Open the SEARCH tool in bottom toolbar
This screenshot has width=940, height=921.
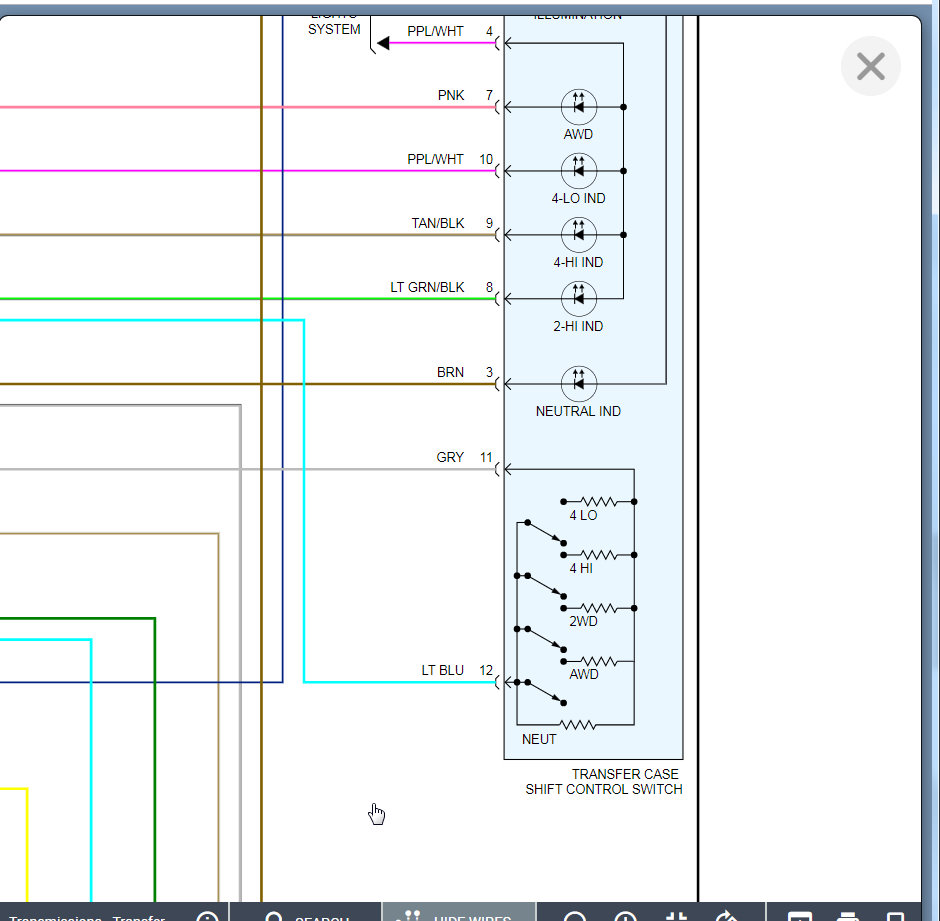[x=306, y=913]
